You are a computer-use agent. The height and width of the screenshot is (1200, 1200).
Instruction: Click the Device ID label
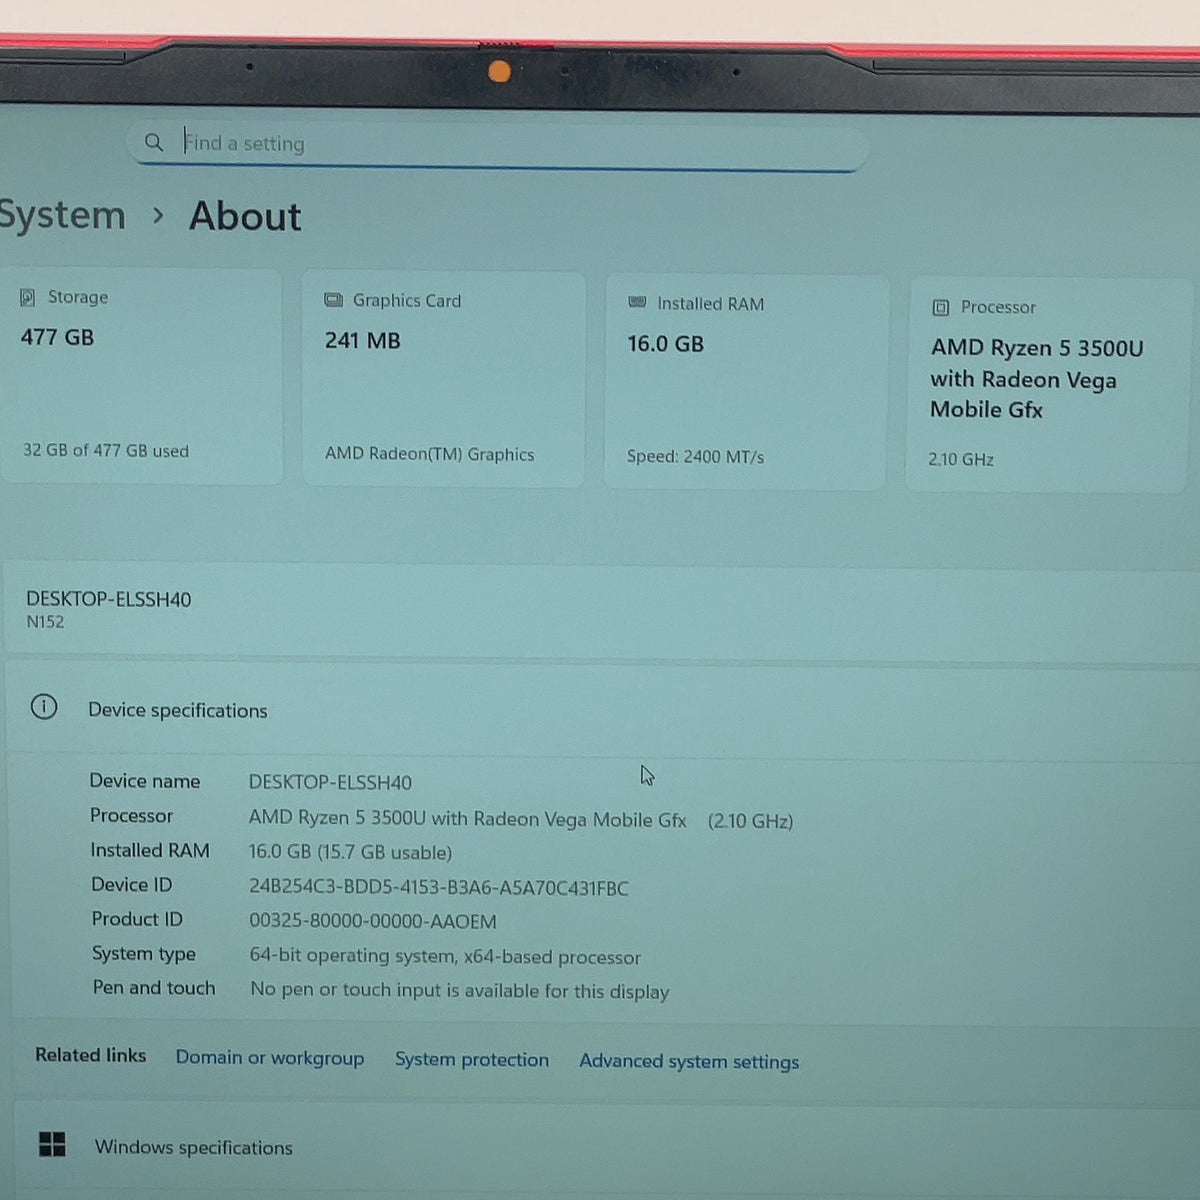pyautogui.click(x=131, y=884)
